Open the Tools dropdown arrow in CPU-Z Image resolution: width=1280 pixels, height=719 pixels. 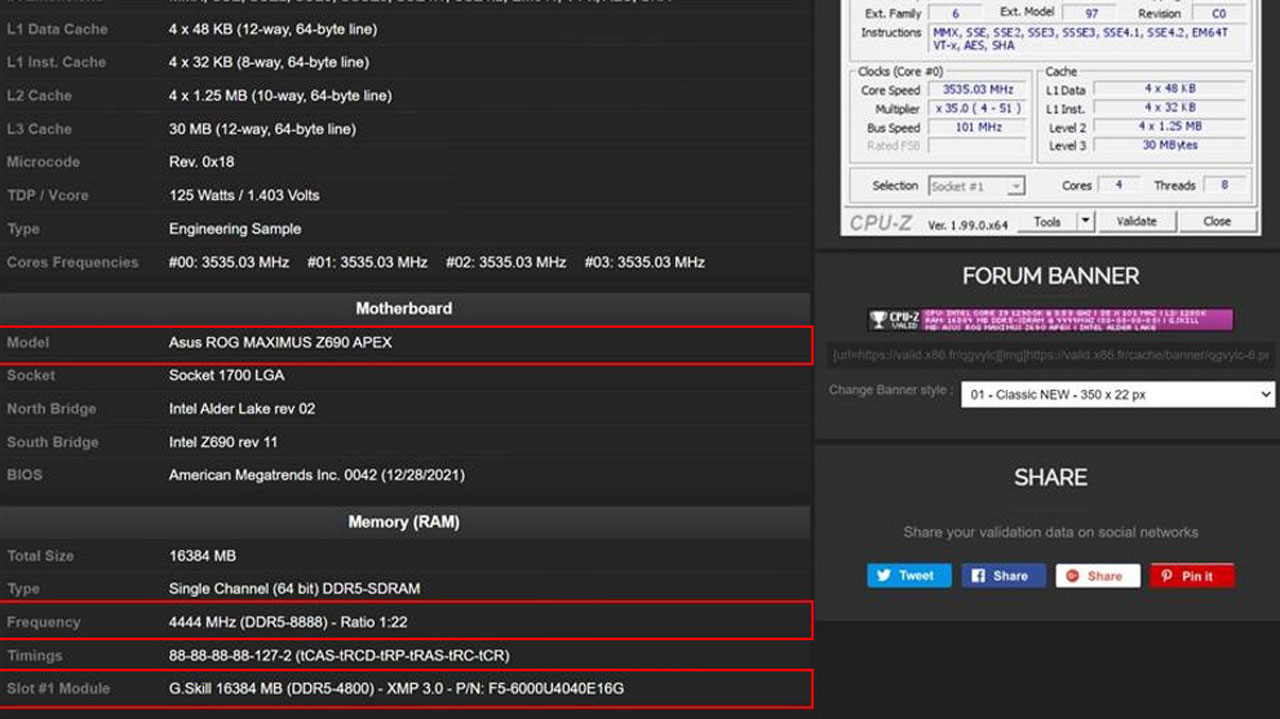point(1086,222)
